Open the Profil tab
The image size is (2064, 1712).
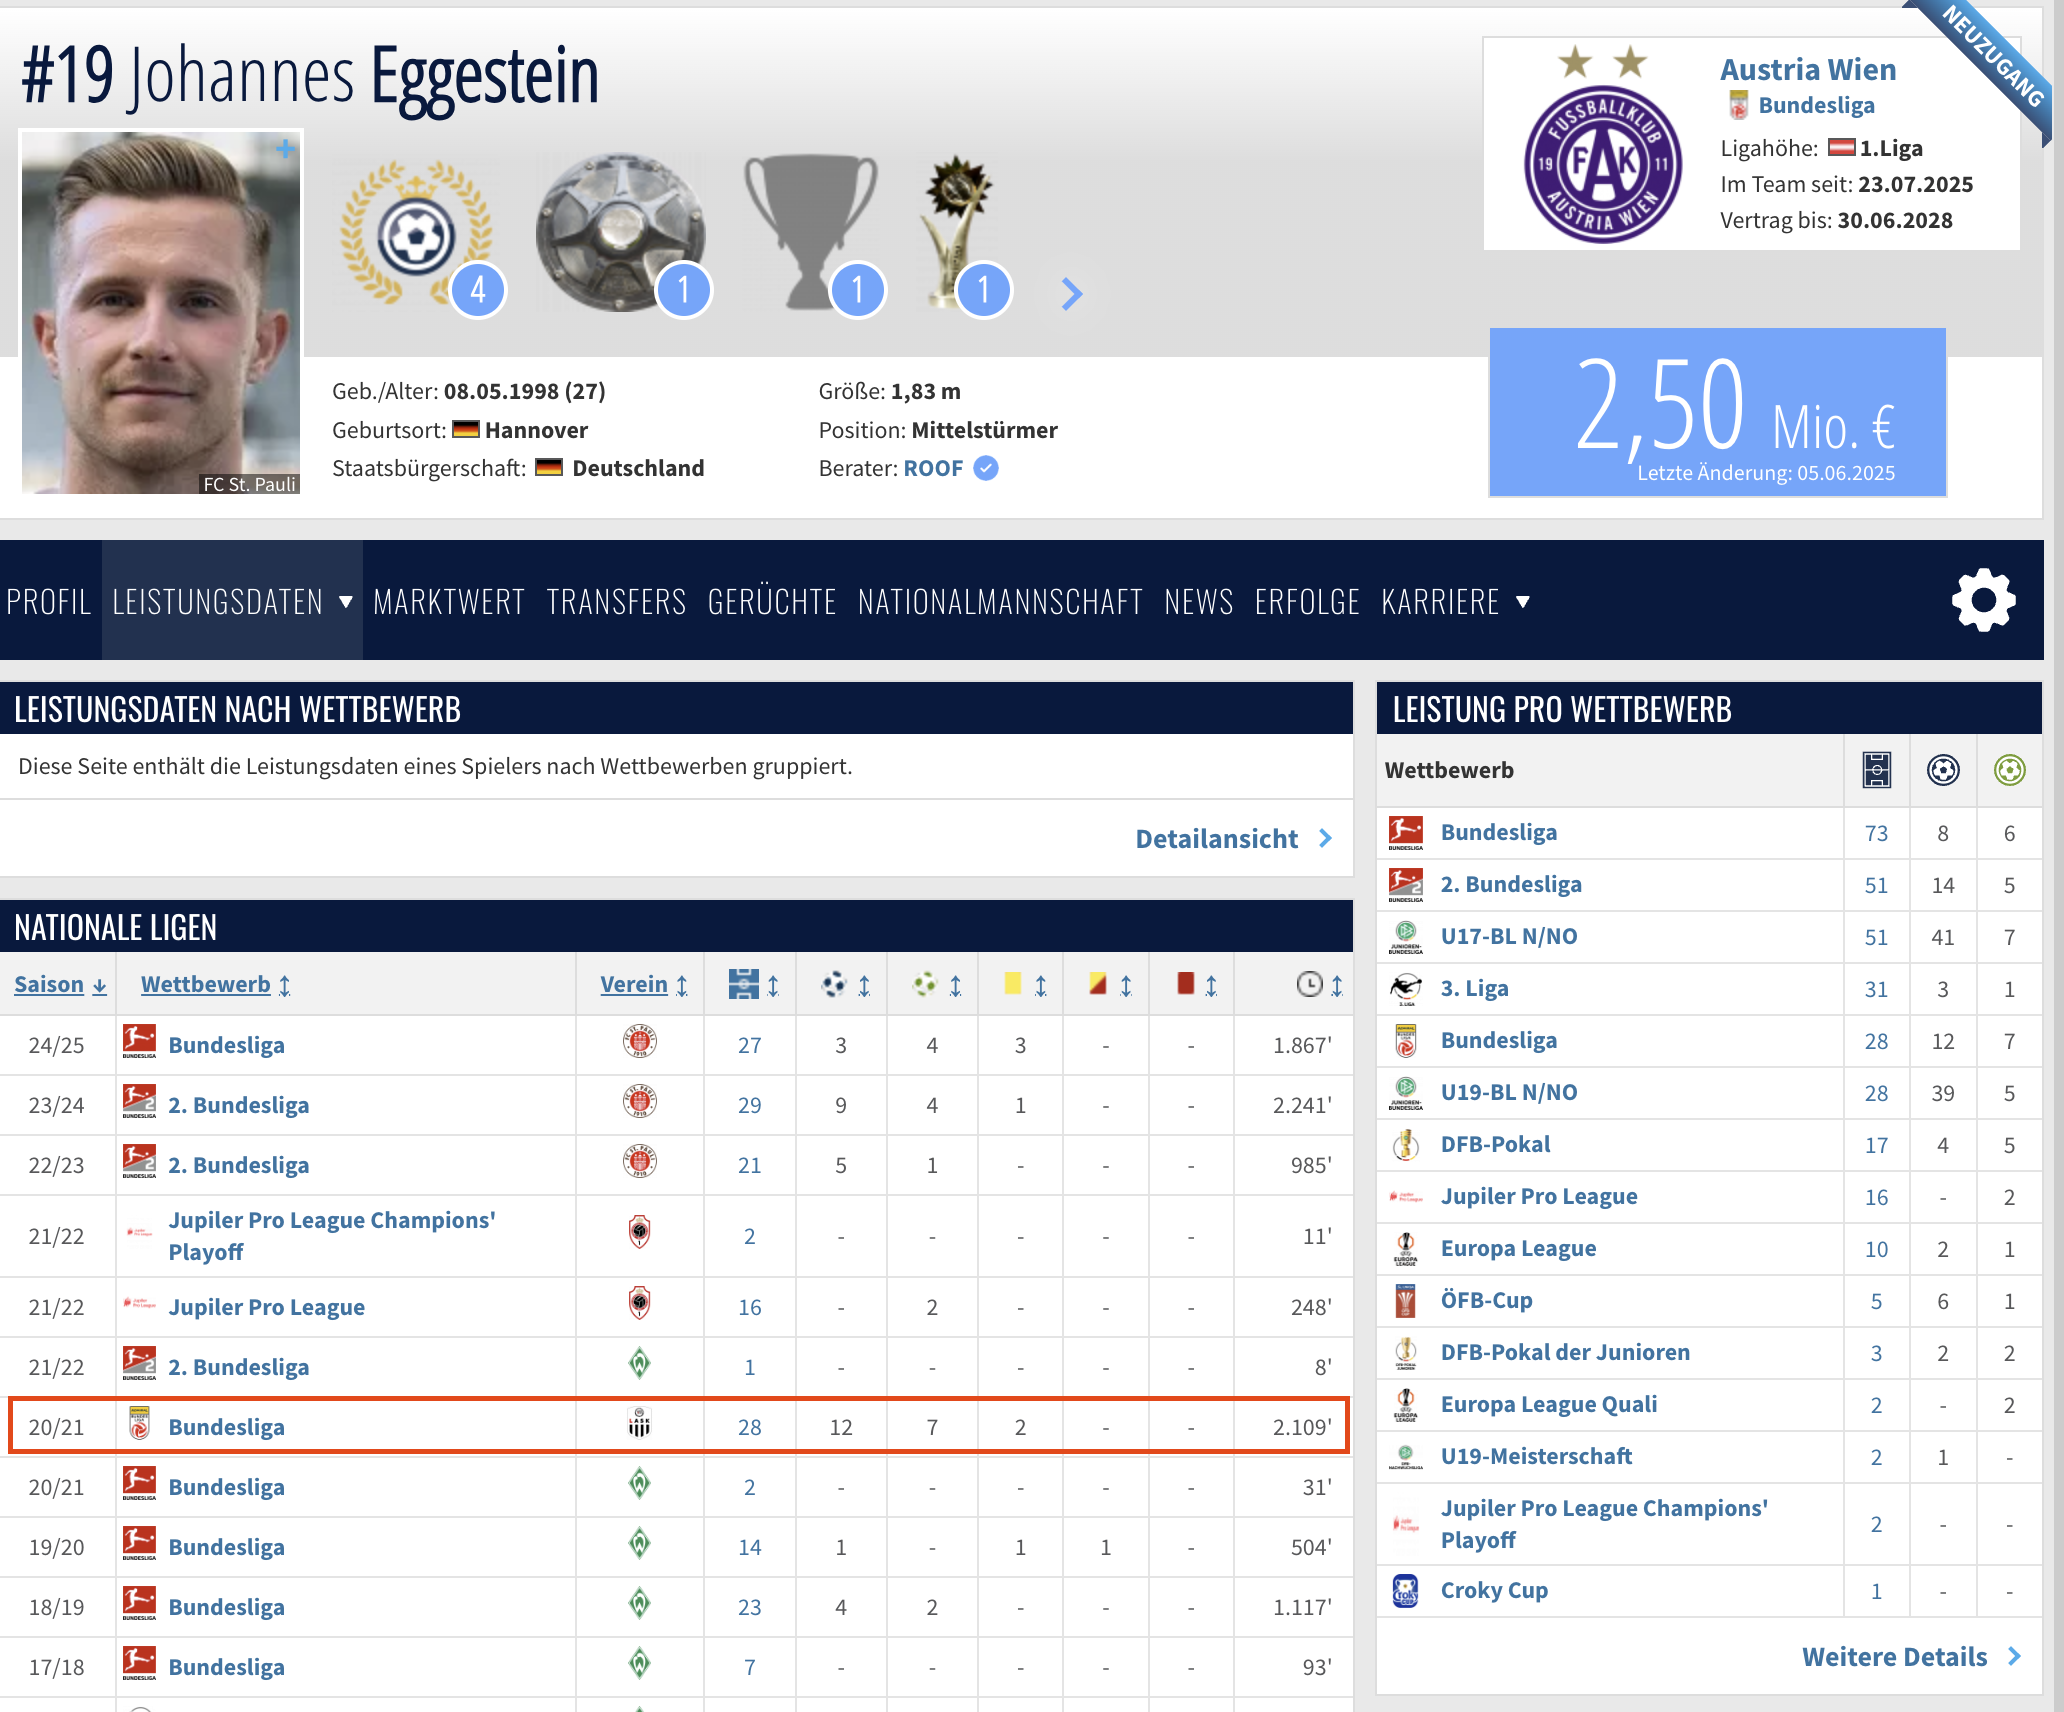point(49,601)
